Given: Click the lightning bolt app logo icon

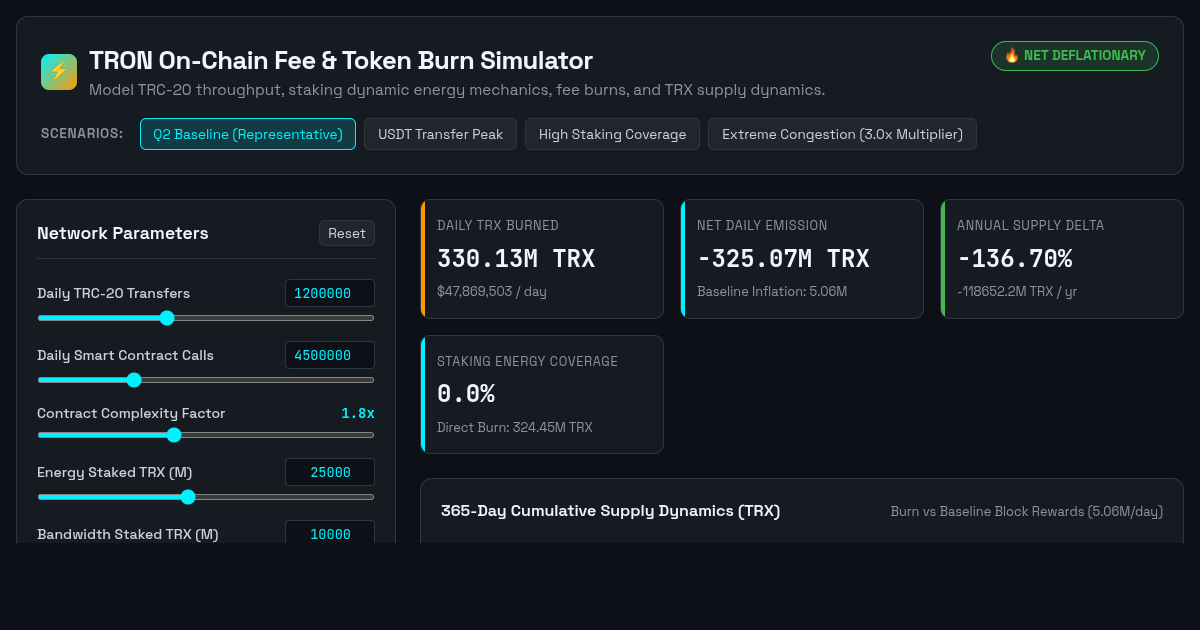Looking at the screenshot, I should click(59, 72).
